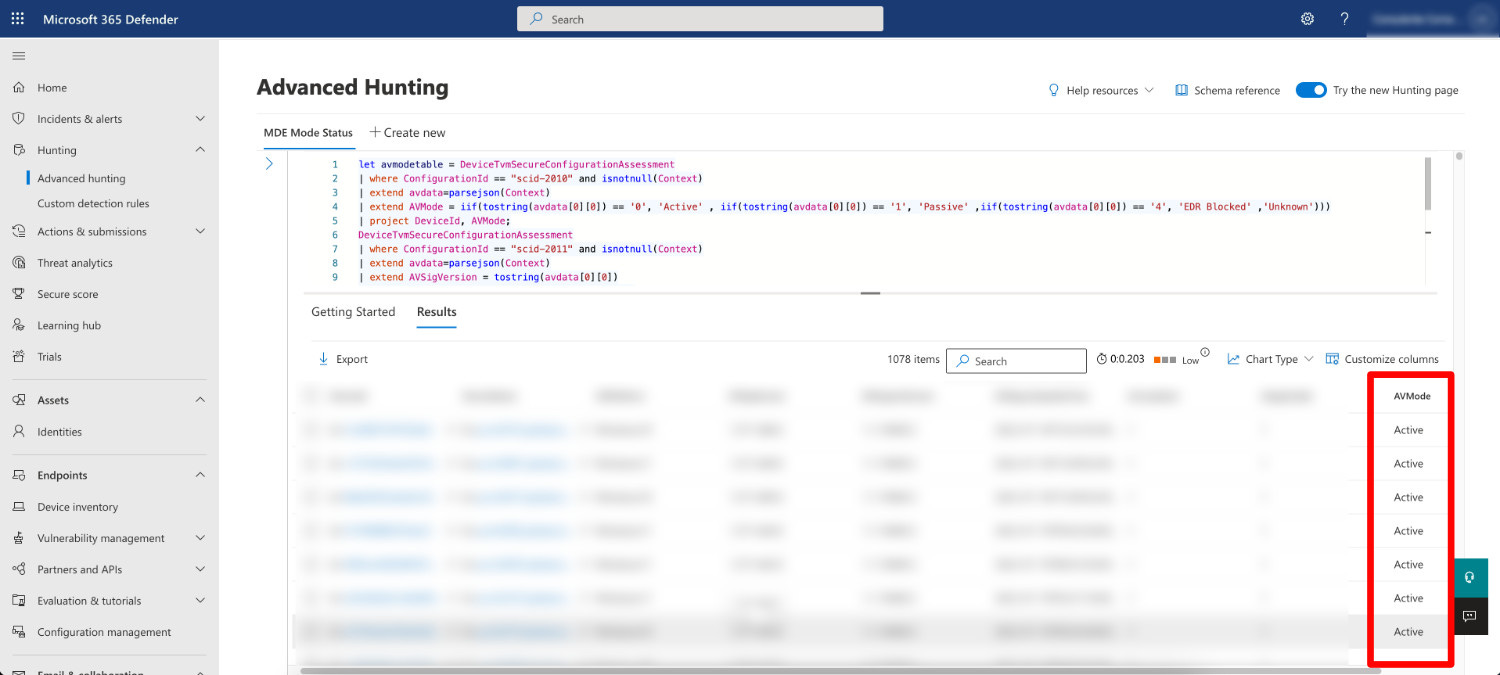Image resolution: width=1500 pixels, height=675 pixels.
Task: Click the 1078 items count
Action: tap(913, 359)
